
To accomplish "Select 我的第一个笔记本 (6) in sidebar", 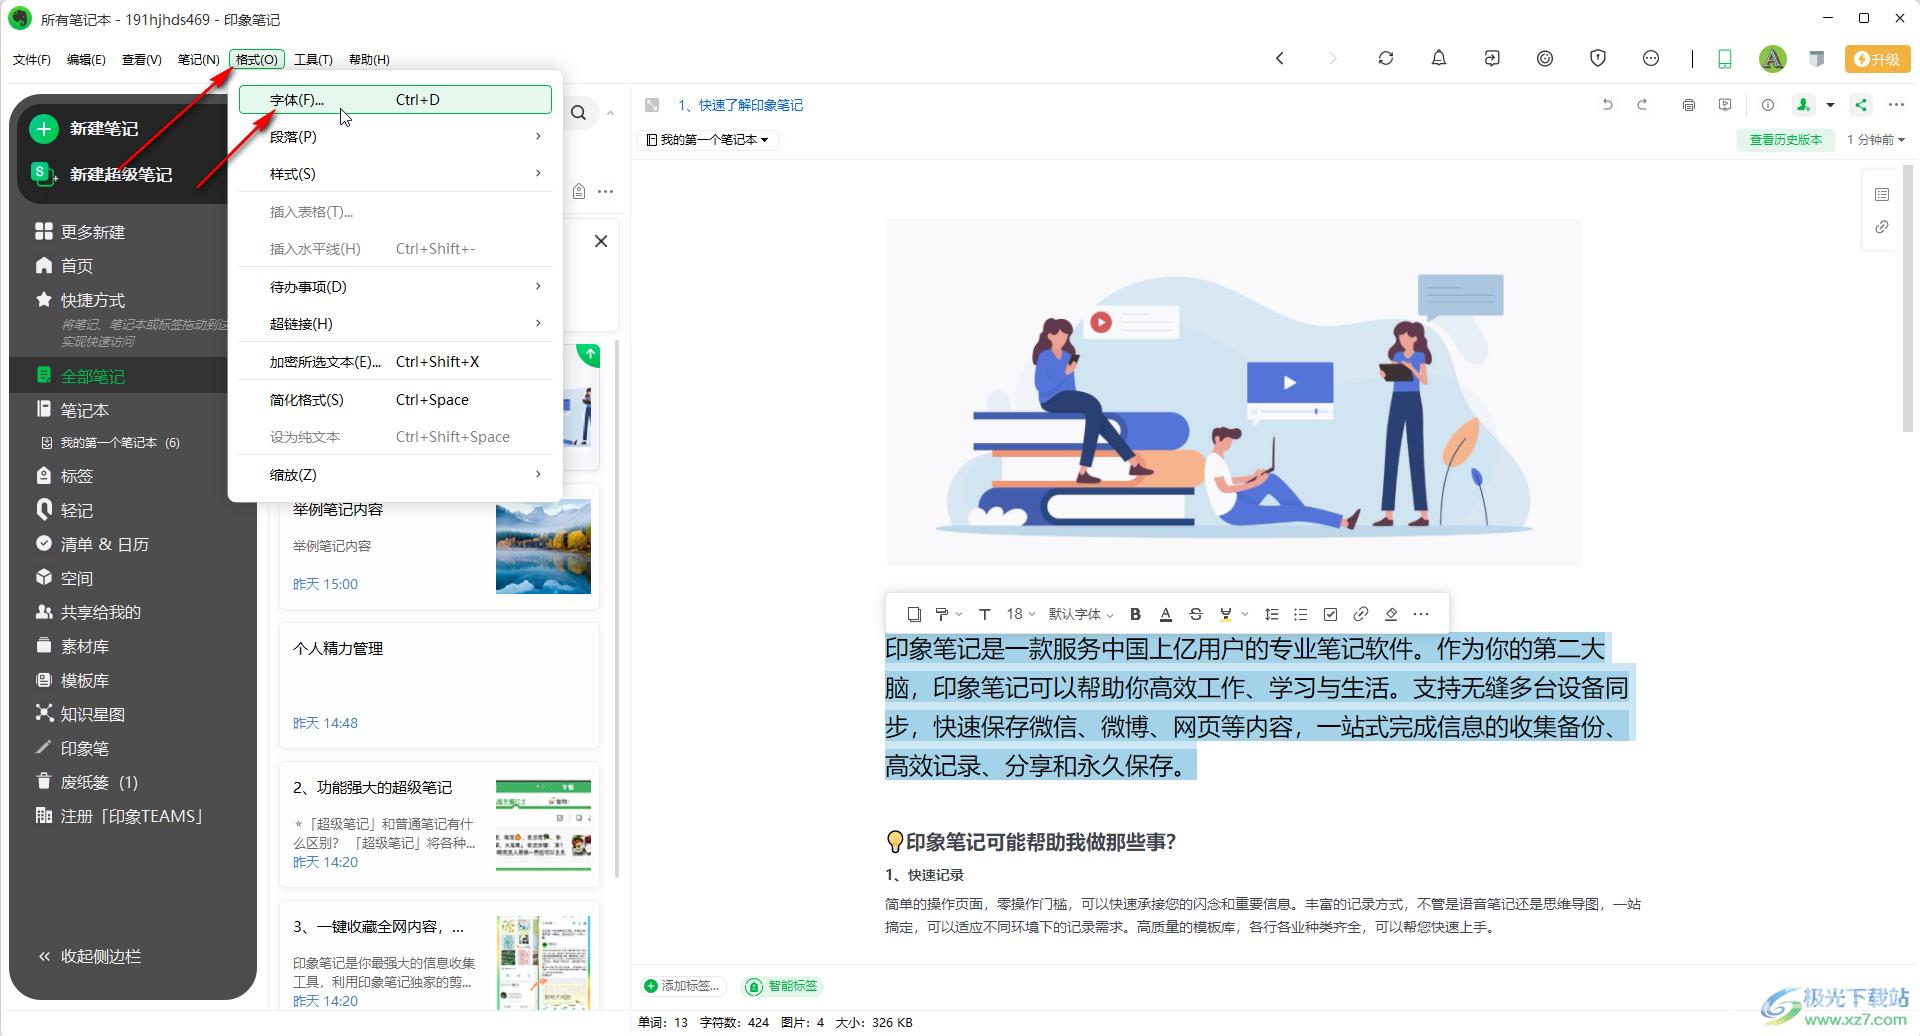I will coord(110,443).
